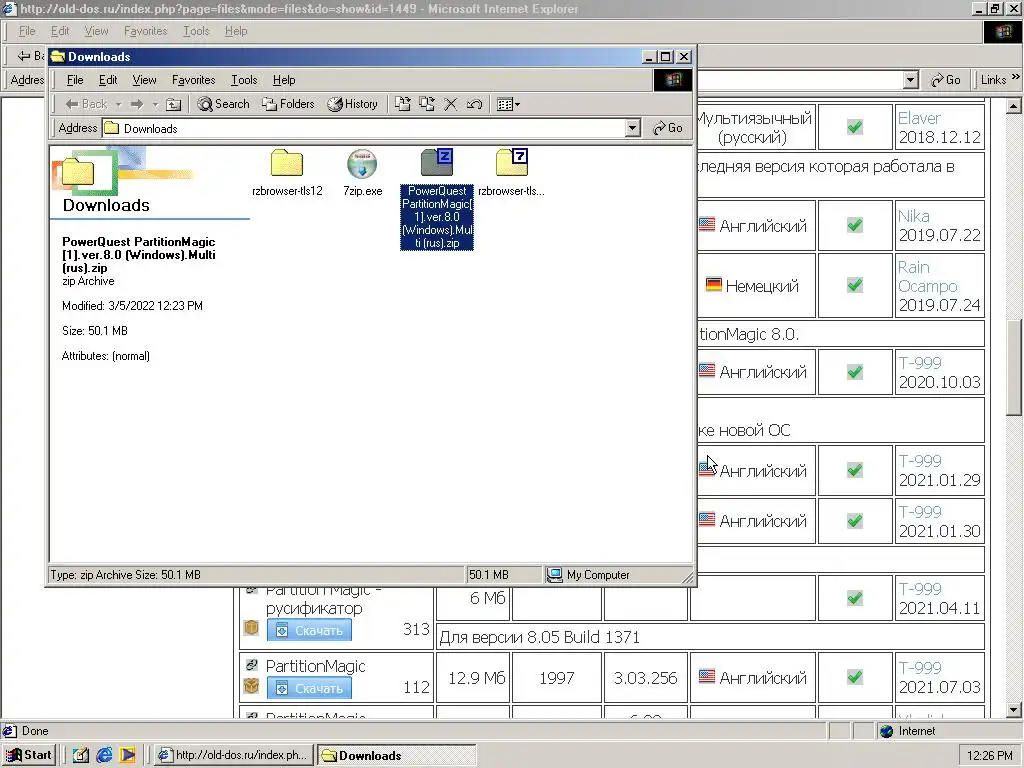Launch Internet Explorer from Quick Launch
This screenshot has height=768, width=1024.
[104, 756]
